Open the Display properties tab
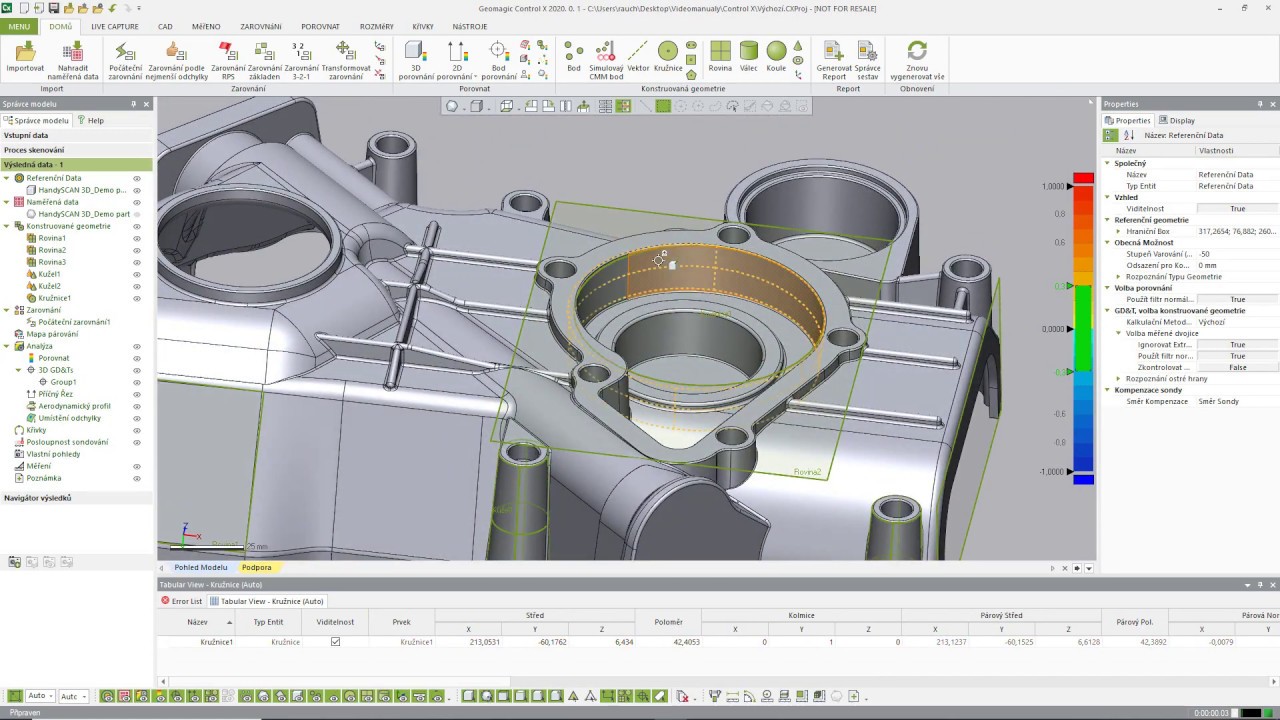Screen dimensions: 1280x720 pos(1177,120)
